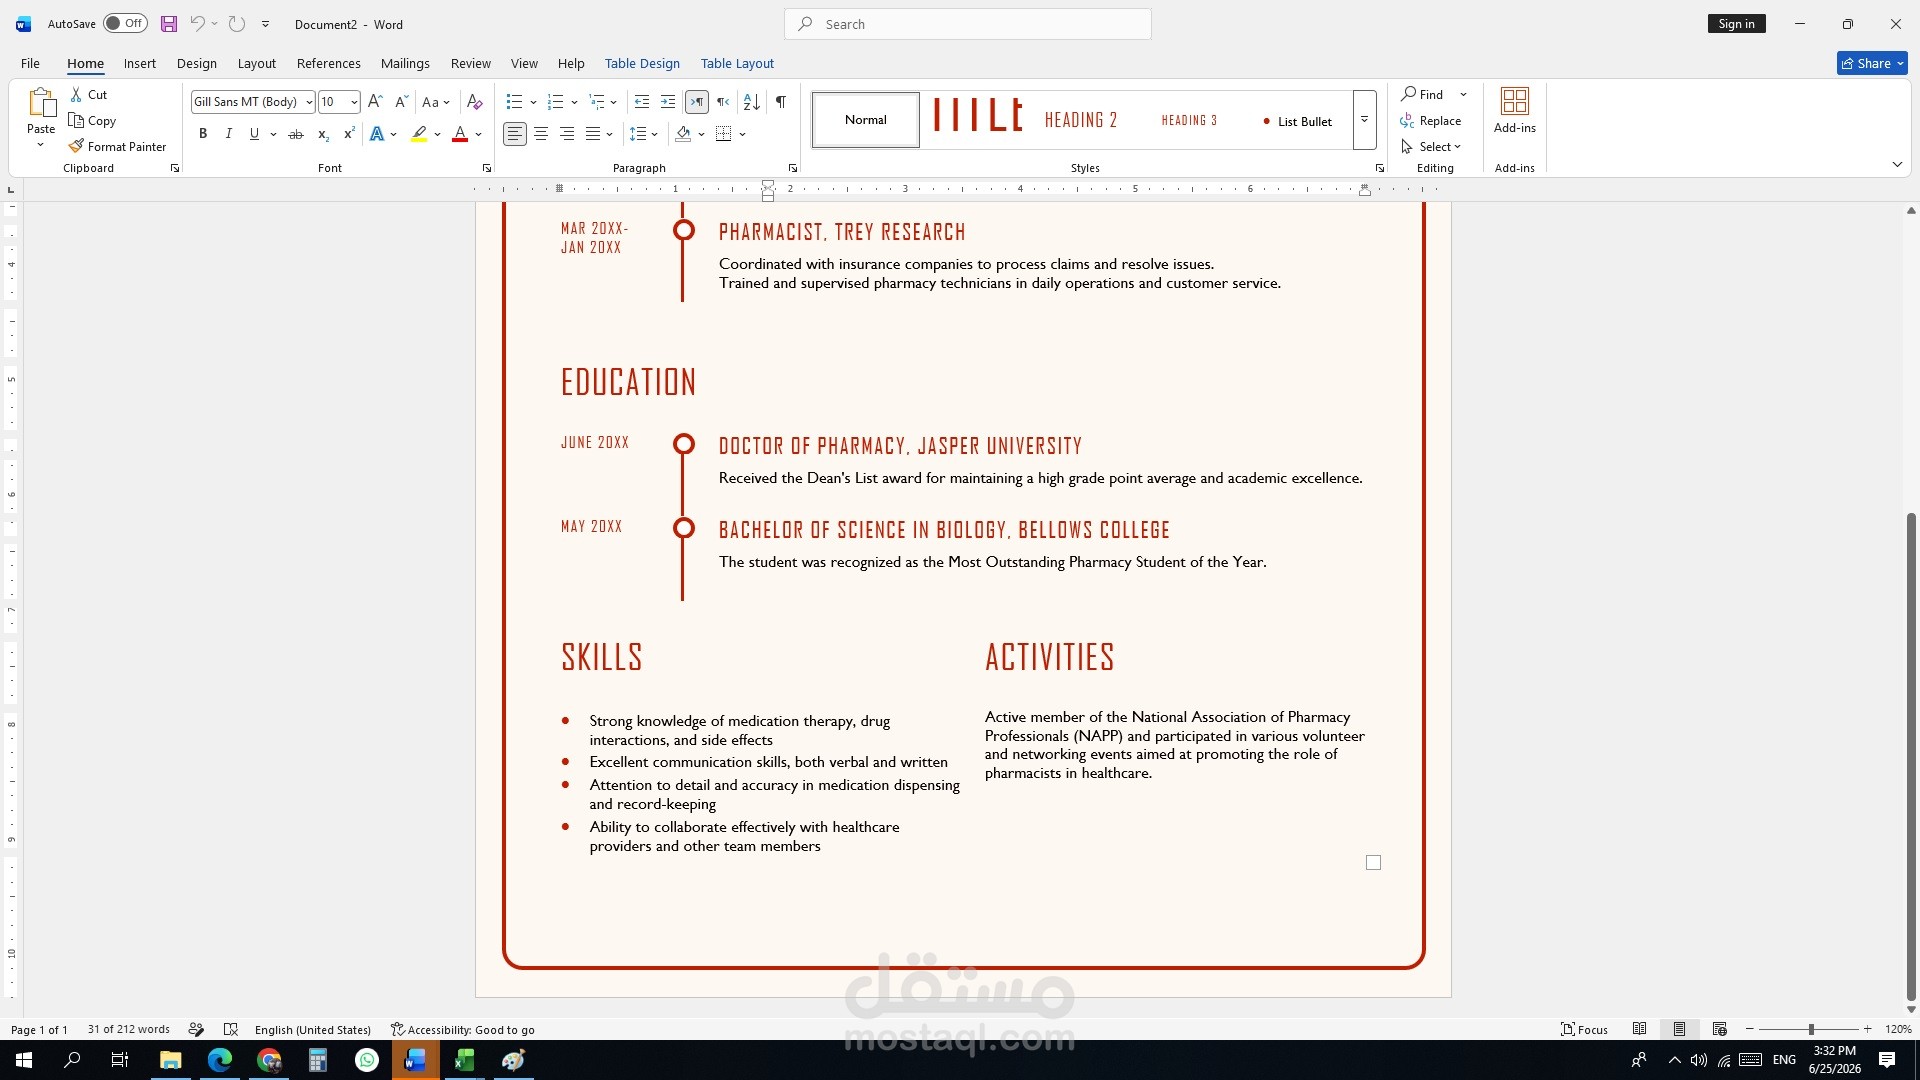Screen dimensions: 1920x1080
Task: Center align the paragraph
Action: [x=541, y=134]
